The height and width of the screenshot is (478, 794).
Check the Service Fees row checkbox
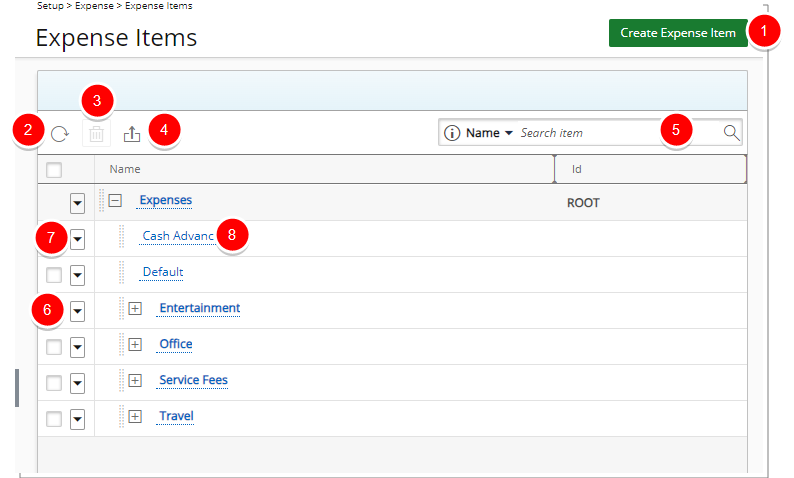click(x=54, y=383)
